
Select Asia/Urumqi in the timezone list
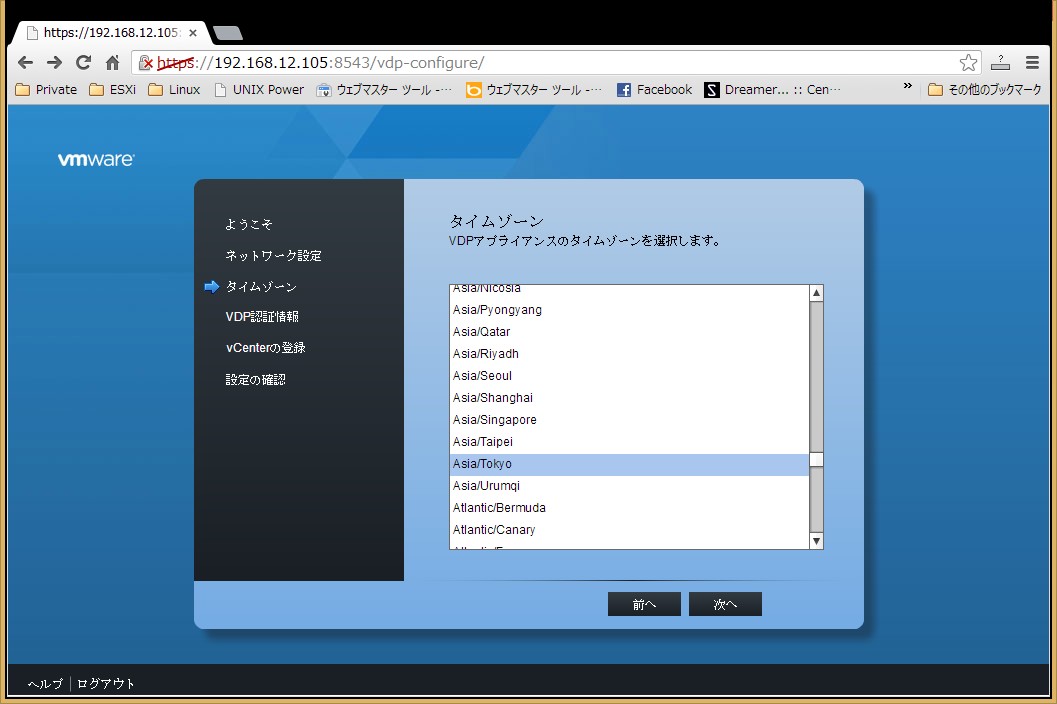coord(630,486)
